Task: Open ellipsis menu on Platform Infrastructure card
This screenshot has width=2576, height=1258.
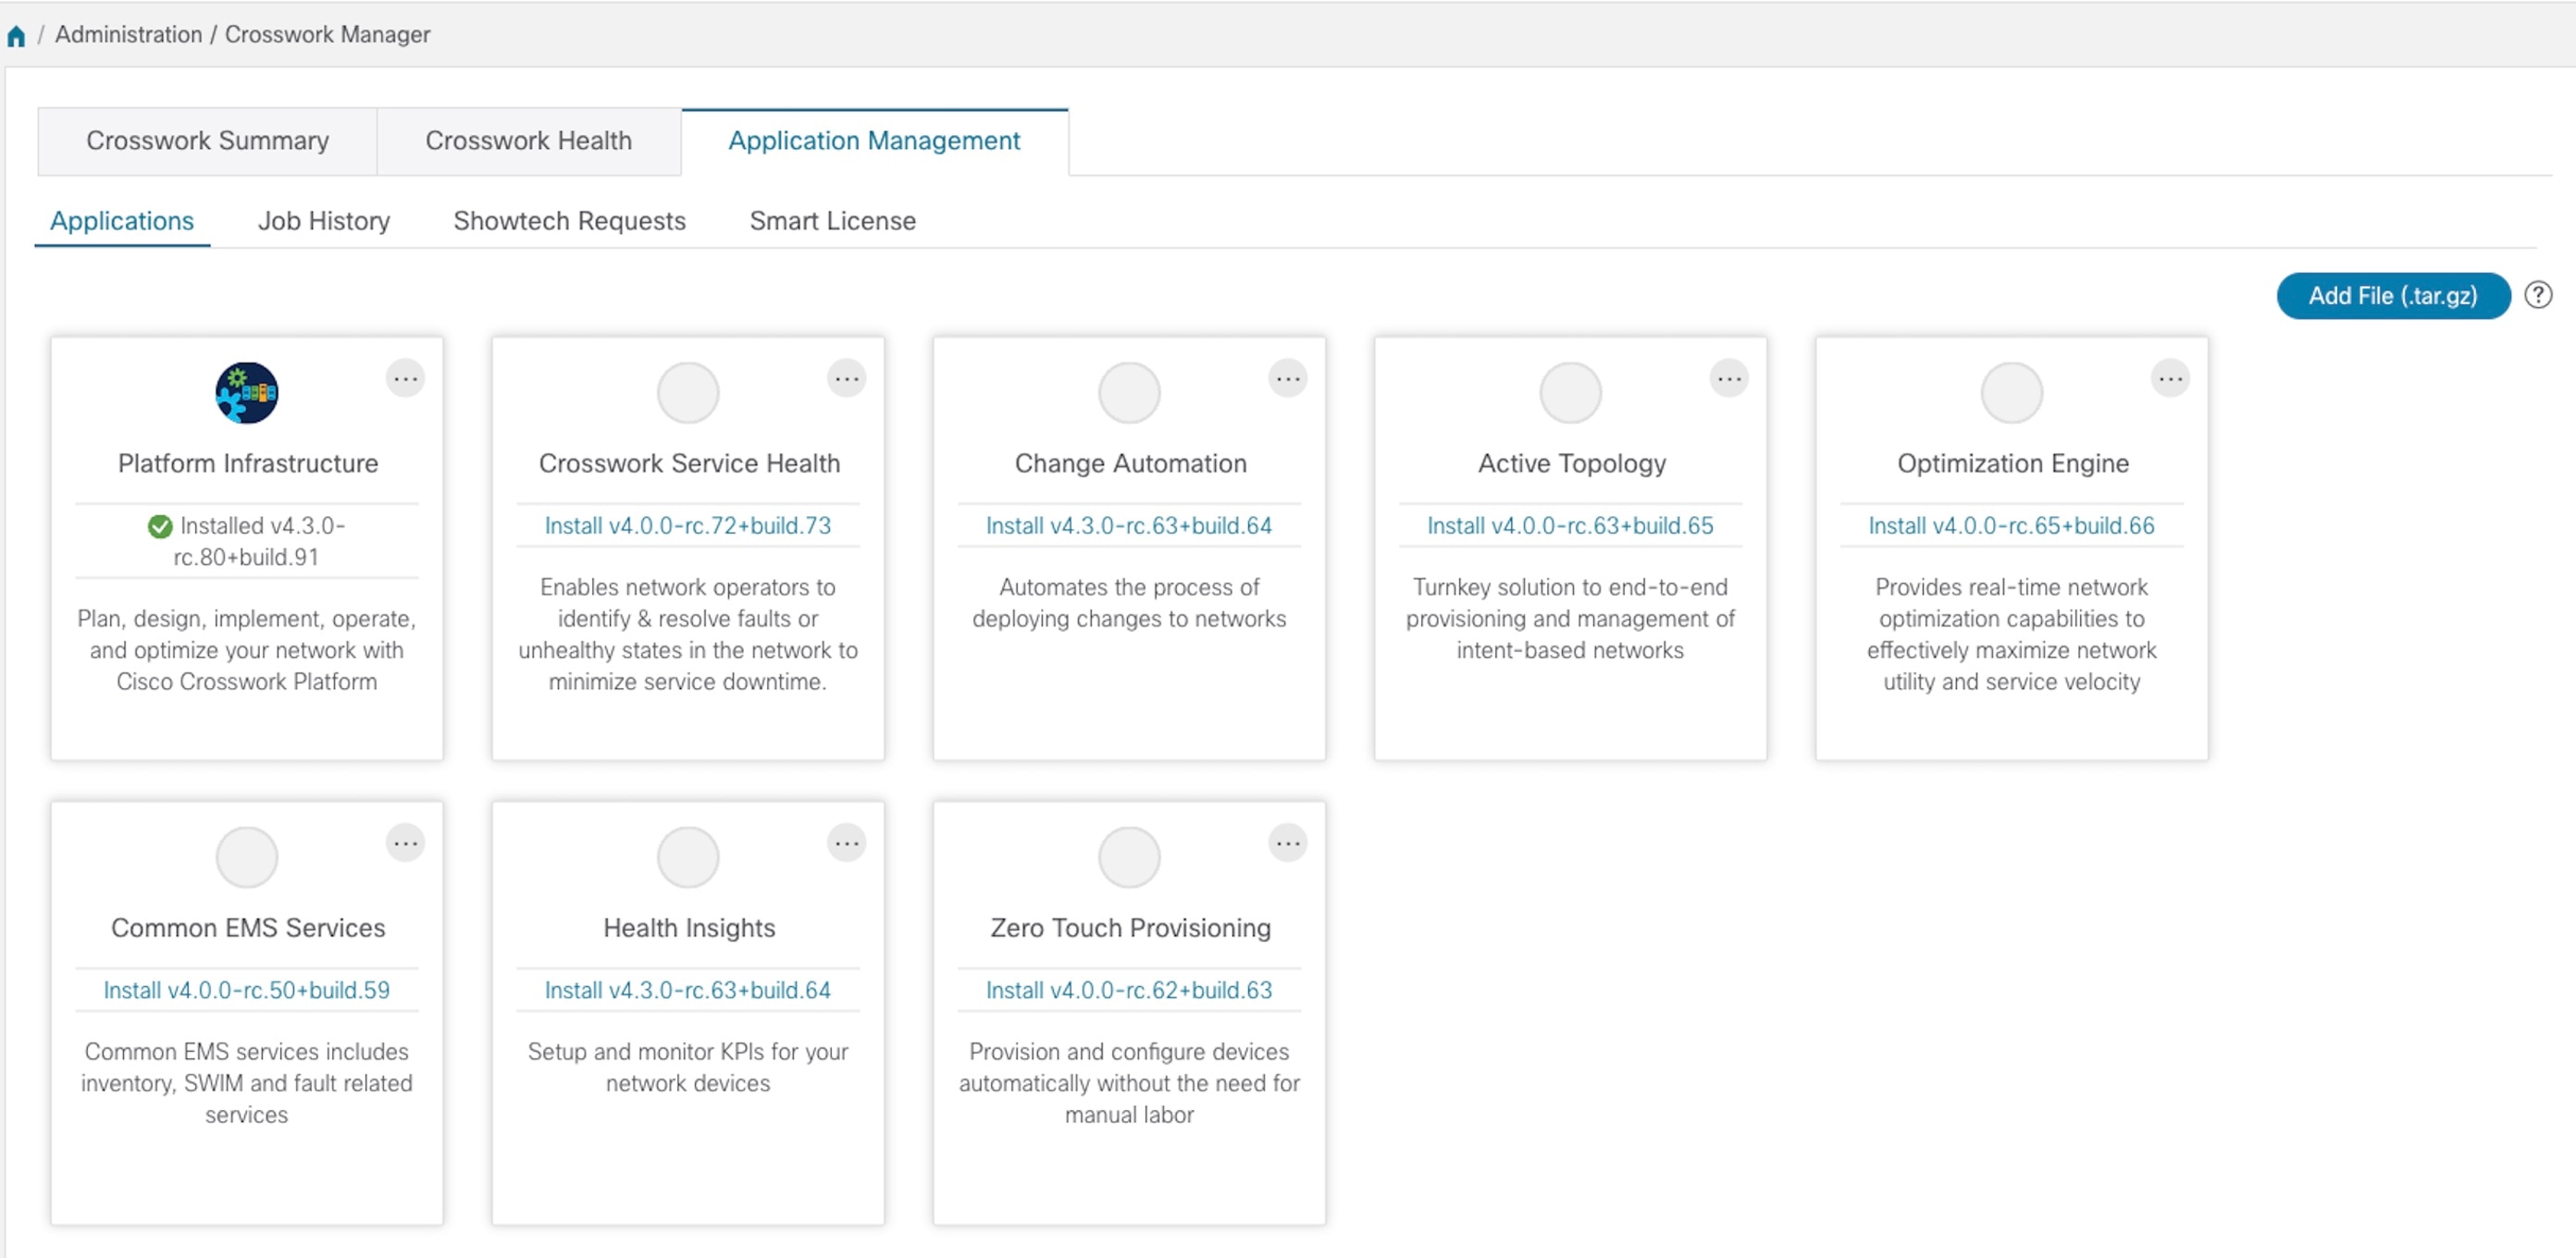Action: click(405, 378)
